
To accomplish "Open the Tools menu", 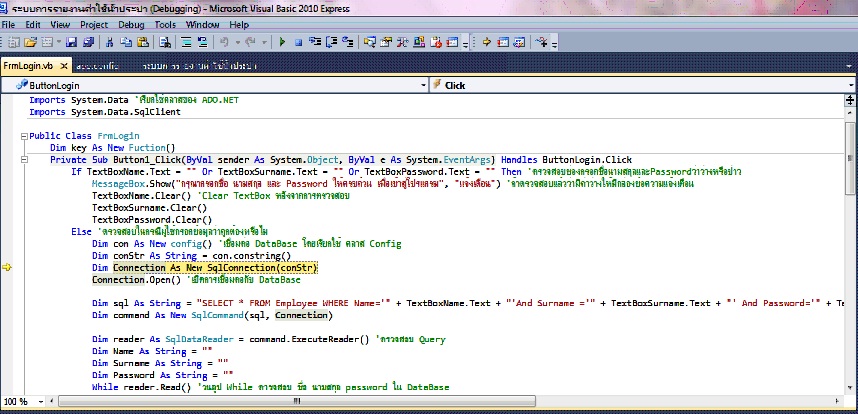I will click(165, 25).
